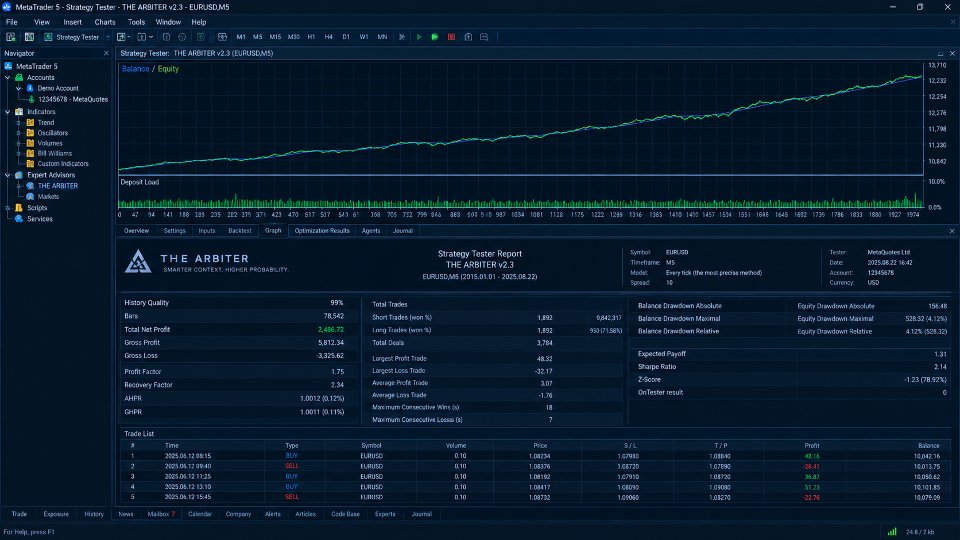Viewport: 960px width, 540px height.
Task: Click the green Accounts icon in Navigator
Action: pos(19,77)
